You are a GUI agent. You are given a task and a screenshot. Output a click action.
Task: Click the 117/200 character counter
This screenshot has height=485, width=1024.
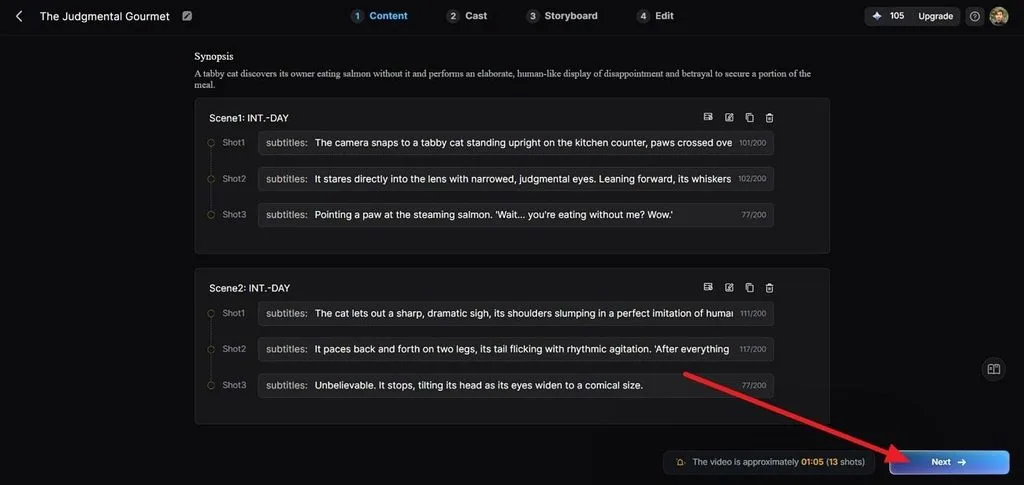pos(752,349)
